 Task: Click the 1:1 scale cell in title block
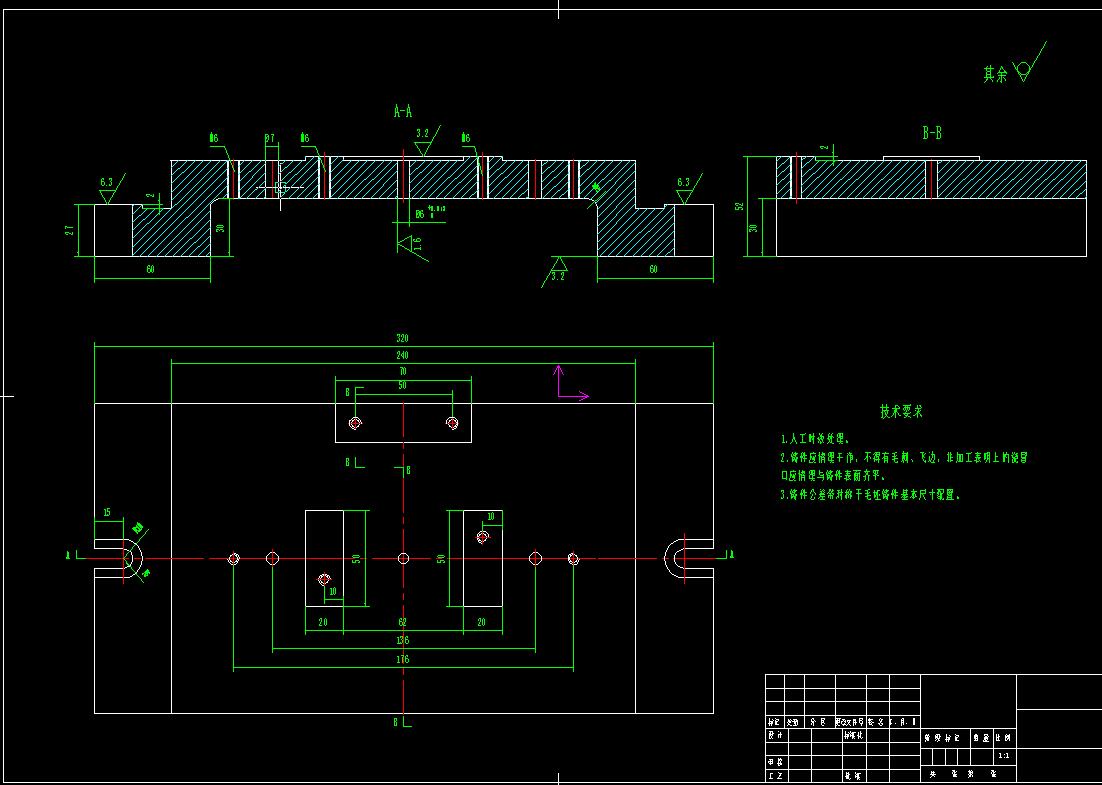1004,756
